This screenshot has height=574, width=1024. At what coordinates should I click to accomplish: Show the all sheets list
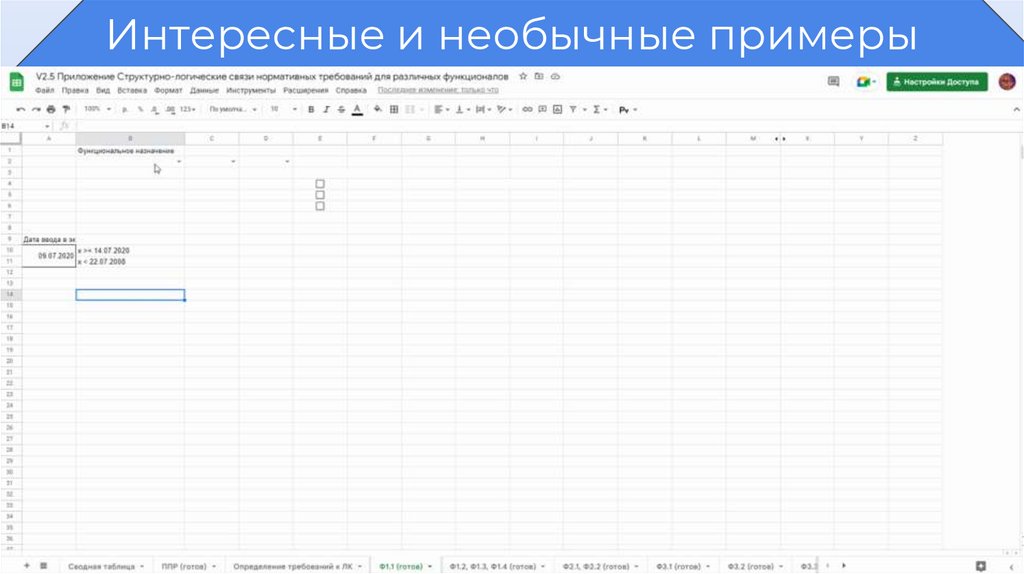coord(44,566)
